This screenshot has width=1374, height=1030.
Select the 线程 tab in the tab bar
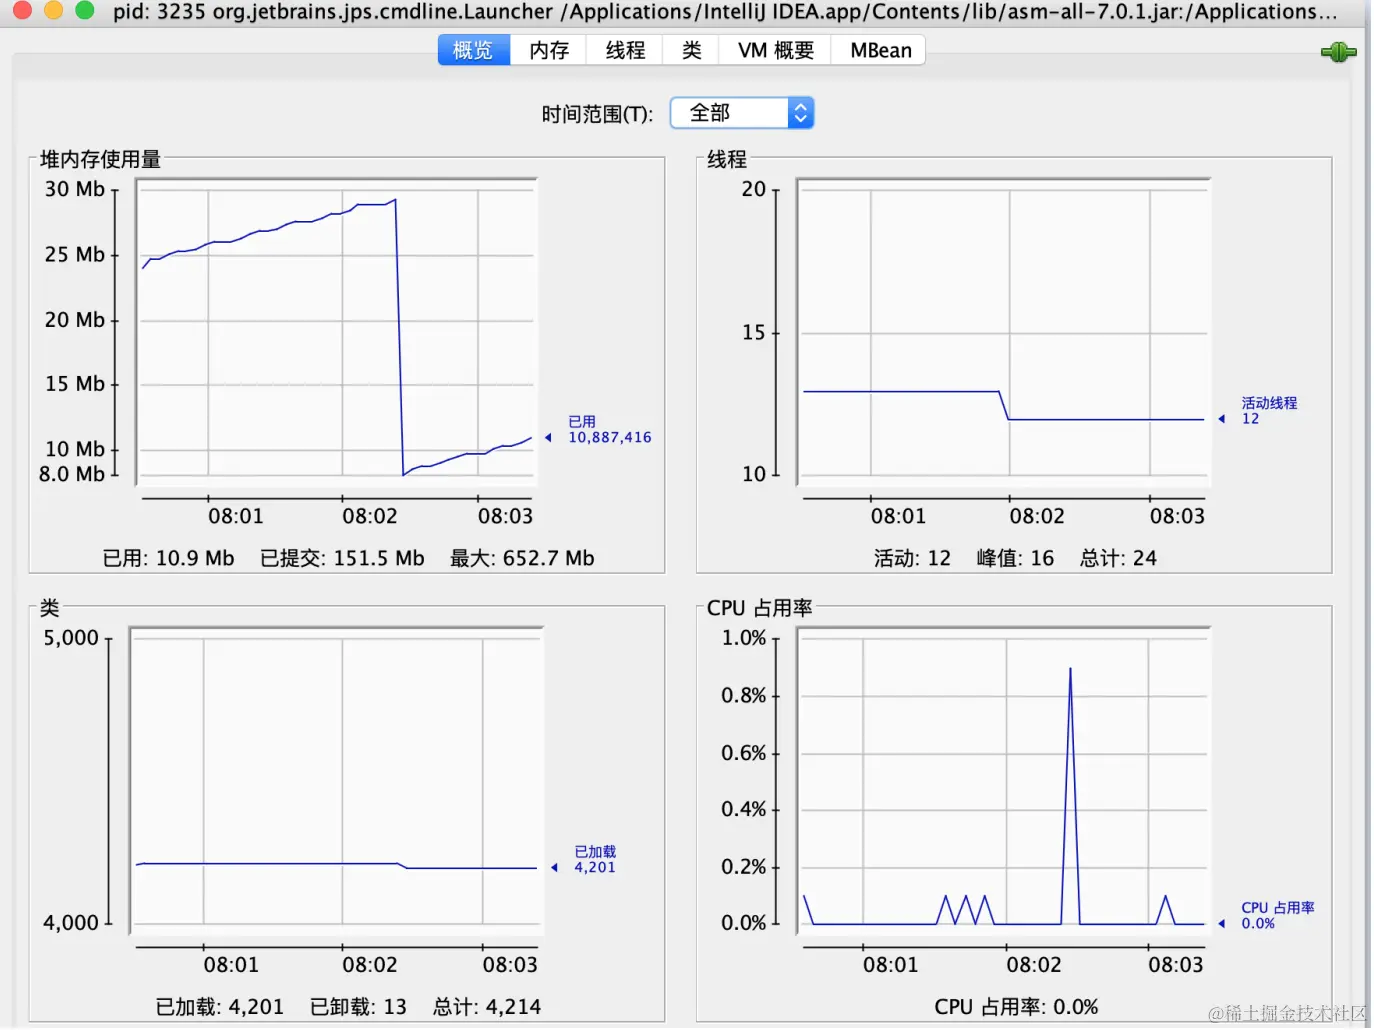(625, 50)
